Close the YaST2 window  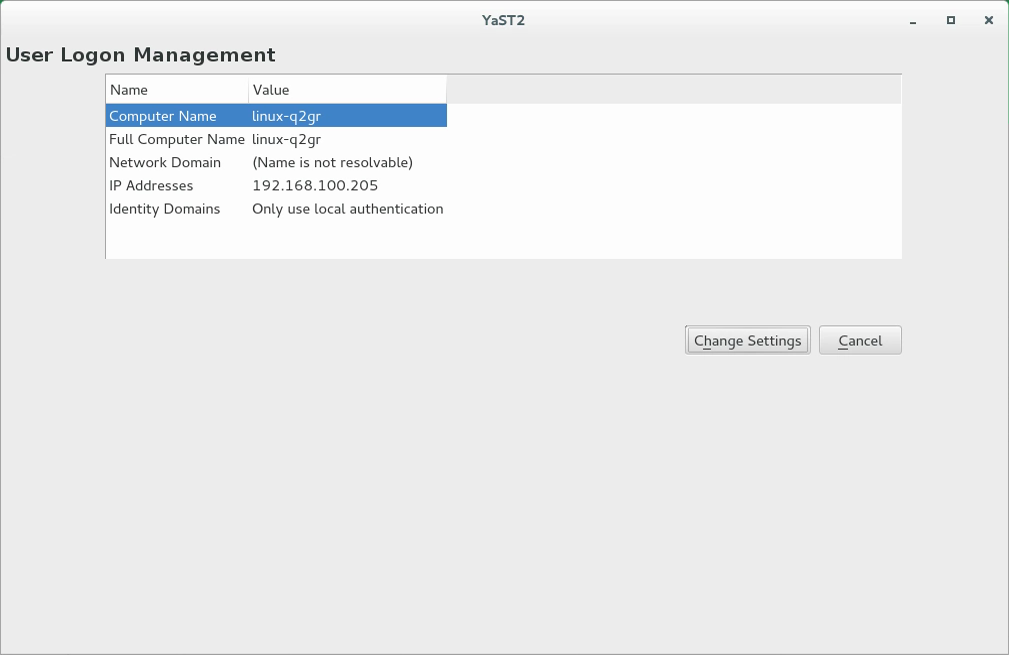(989, 20)
